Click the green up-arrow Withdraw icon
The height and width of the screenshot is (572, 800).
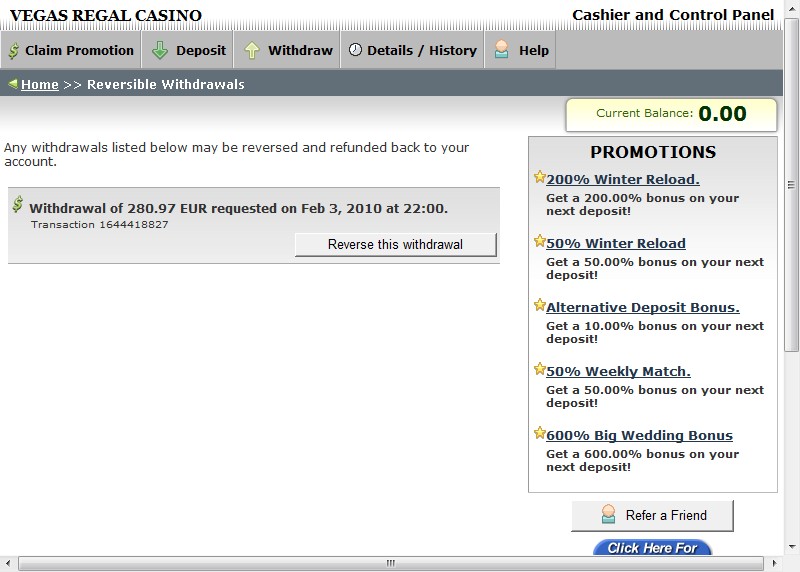tap(252, 51)
